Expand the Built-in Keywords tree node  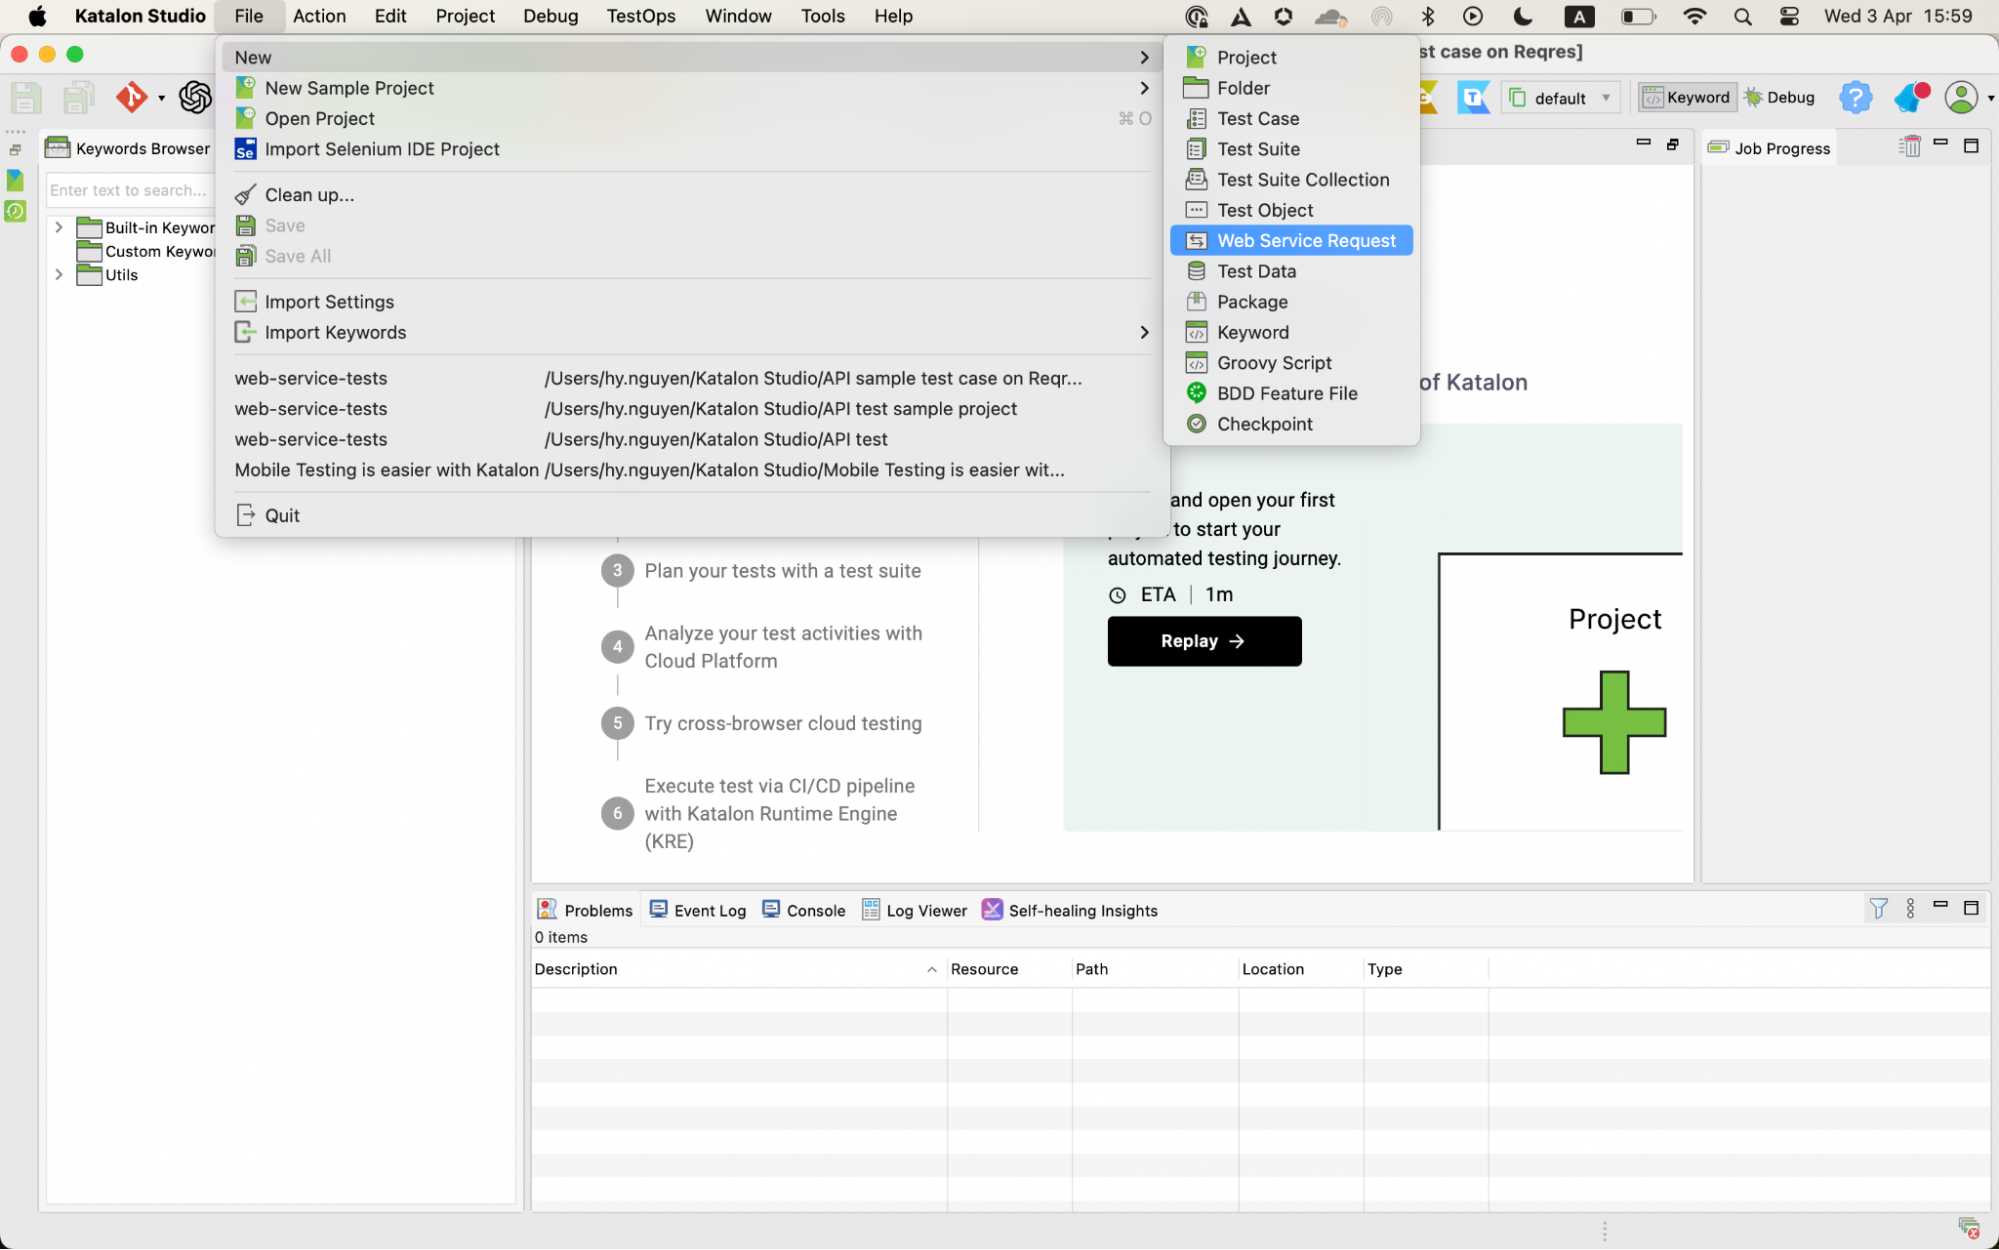click(59, 228)
